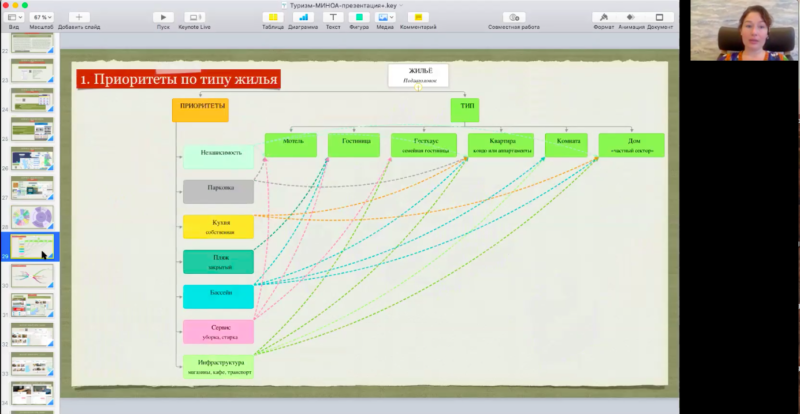Toggle the Format inspector panel

click(x=604, y=17)
